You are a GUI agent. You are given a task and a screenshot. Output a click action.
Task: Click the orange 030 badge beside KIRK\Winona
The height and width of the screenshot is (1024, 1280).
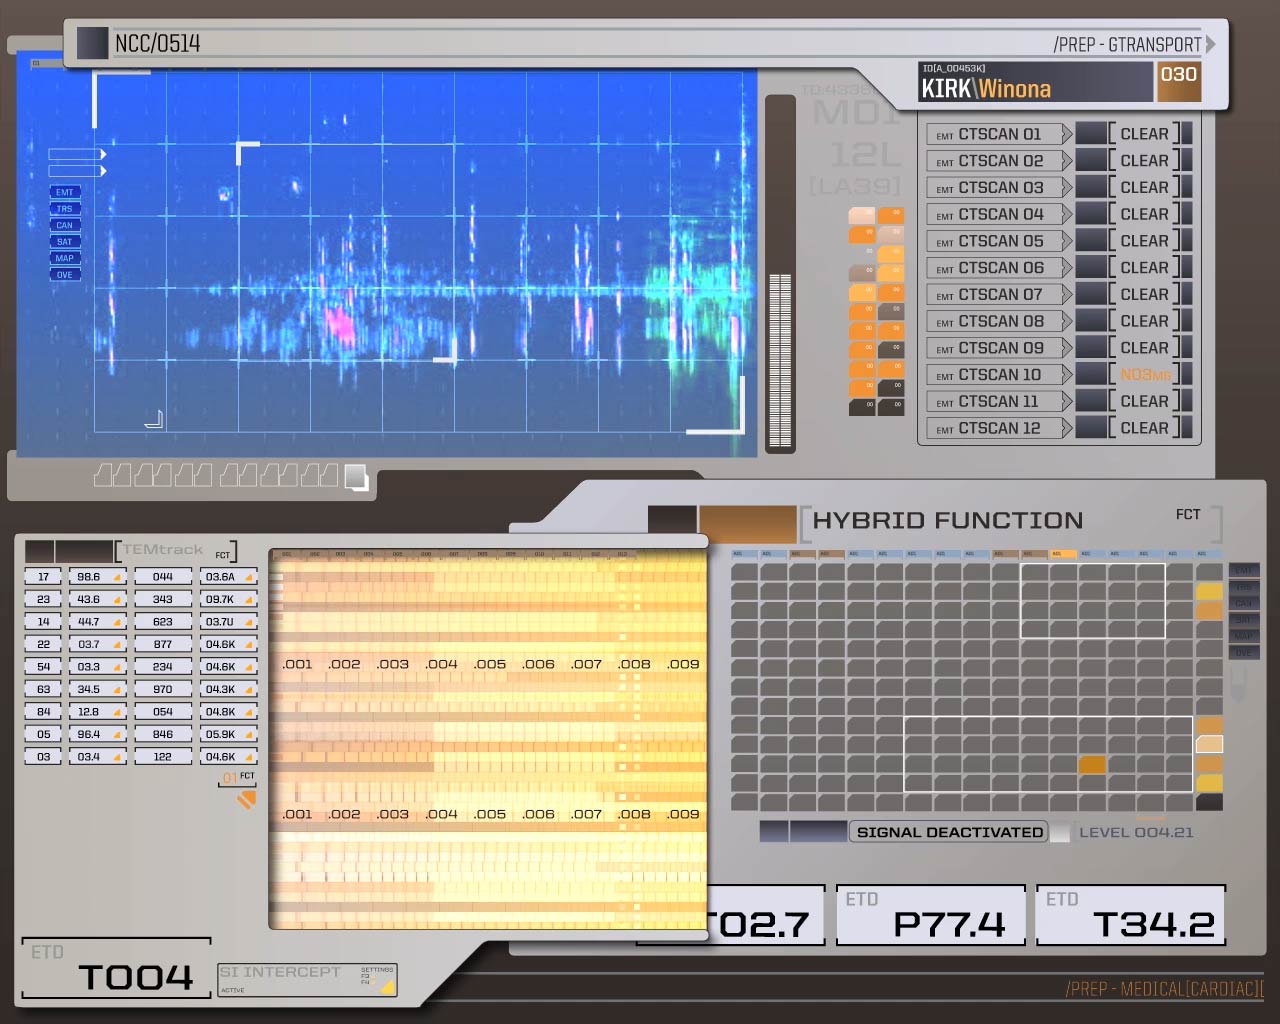pos(1178,82)
